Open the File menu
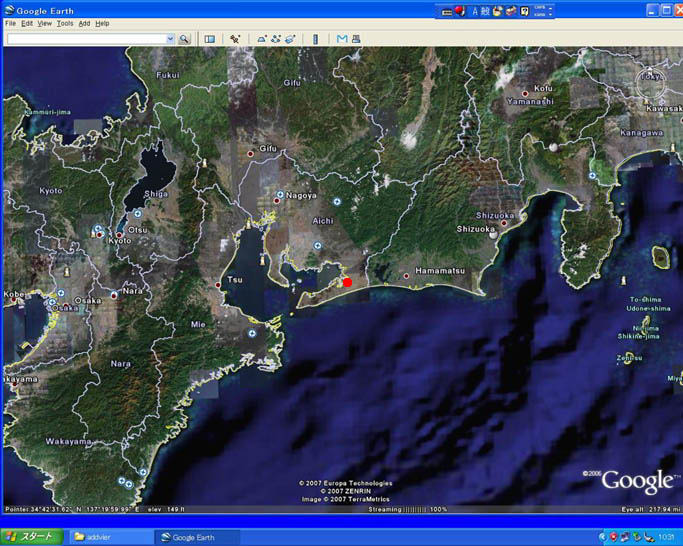This screenshot has width=683, height=546. 10,24
